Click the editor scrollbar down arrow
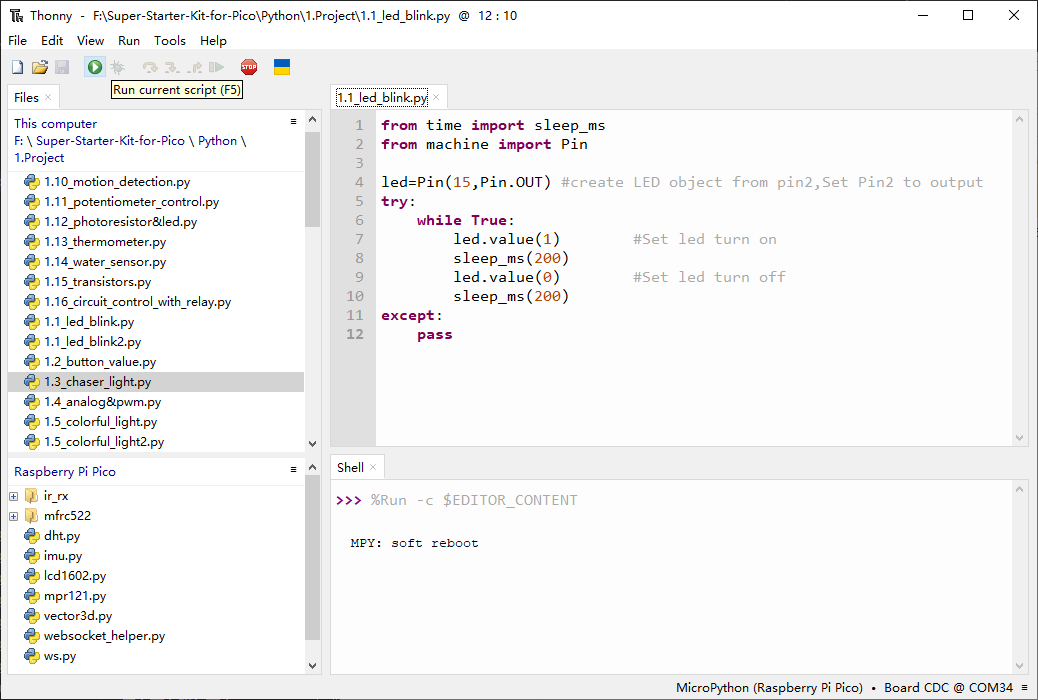 tap(1019, 438)
